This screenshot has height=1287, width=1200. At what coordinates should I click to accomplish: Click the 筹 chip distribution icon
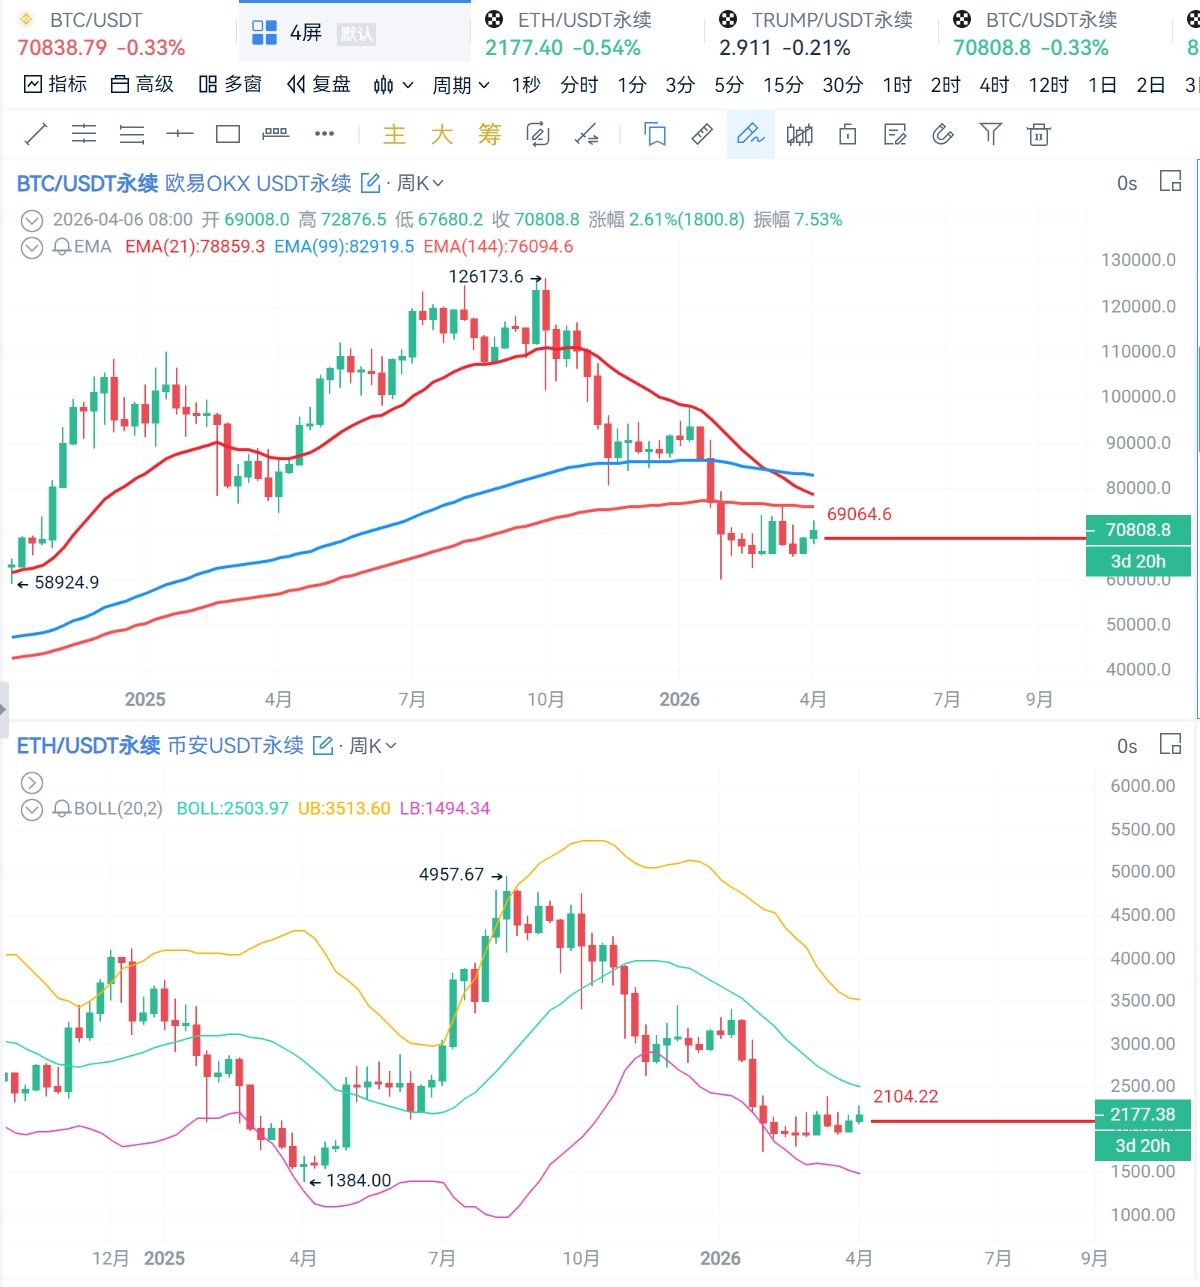[489, 134]
